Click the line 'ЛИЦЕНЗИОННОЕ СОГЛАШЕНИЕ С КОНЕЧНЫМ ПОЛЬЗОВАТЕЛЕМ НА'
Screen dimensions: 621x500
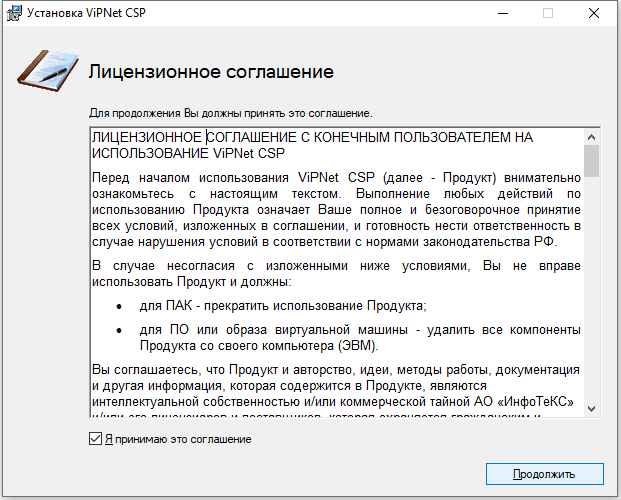pyautogui.click(x=312, y=137)
